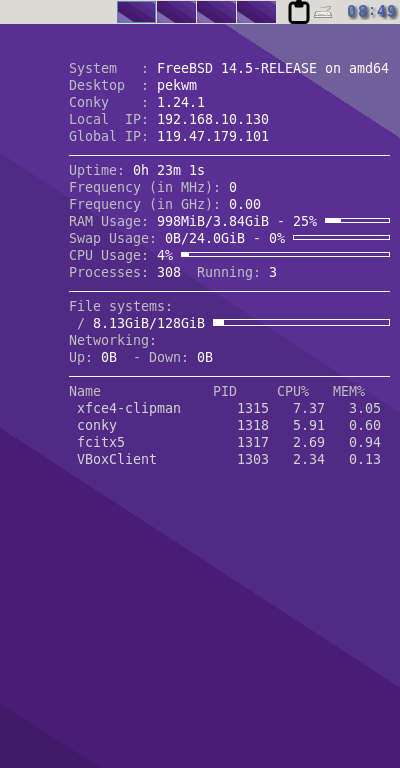Select the xfce4-clipman process row
Image resolution: width=400 pixels, height=768 pixels.
click(229, 408)
